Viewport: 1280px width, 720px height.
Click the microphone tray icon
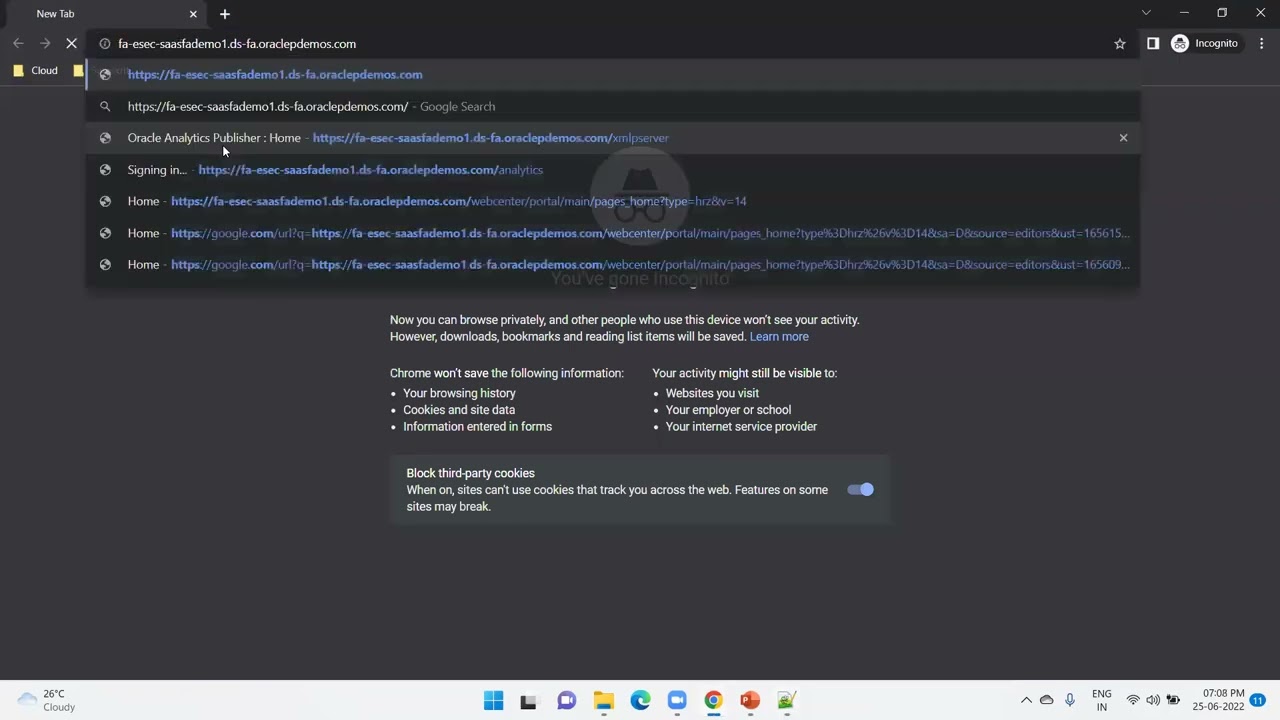coord(1070,701)
